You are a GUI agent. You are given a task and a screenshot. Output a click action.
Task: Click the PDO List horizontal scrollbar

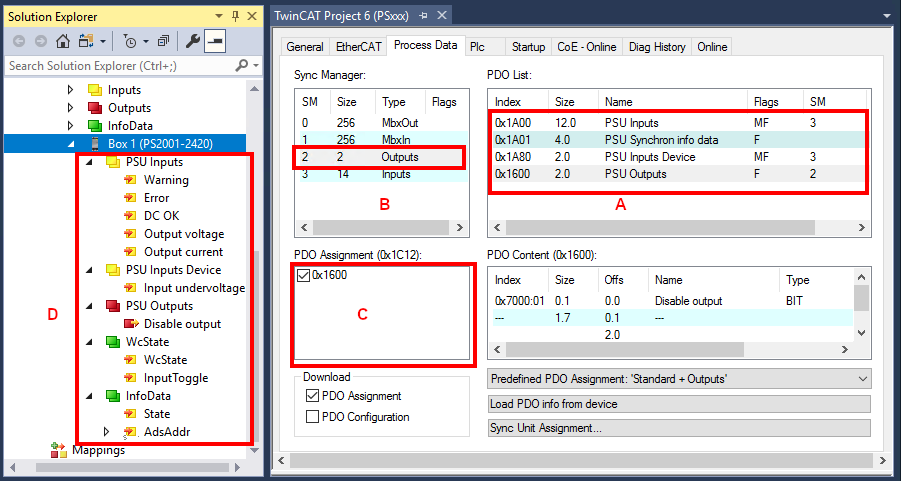679,228
